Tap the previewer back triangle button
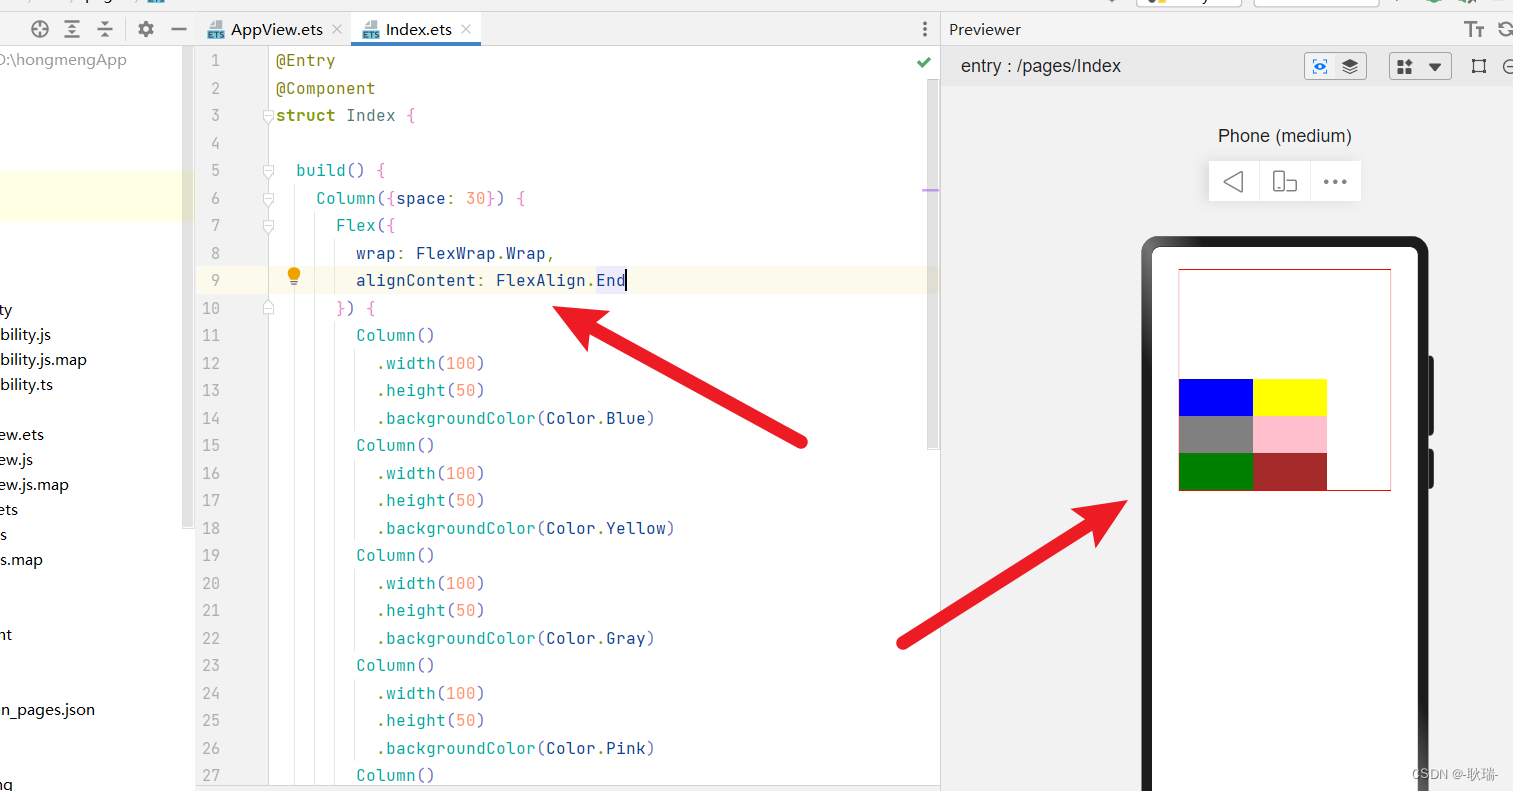The image size is (1513, 791). [x=1234, y=182]
